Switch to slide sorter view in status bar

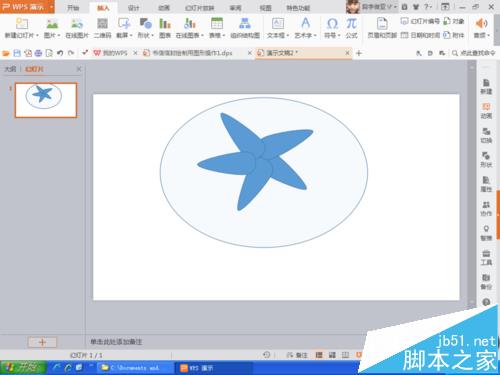332,355
